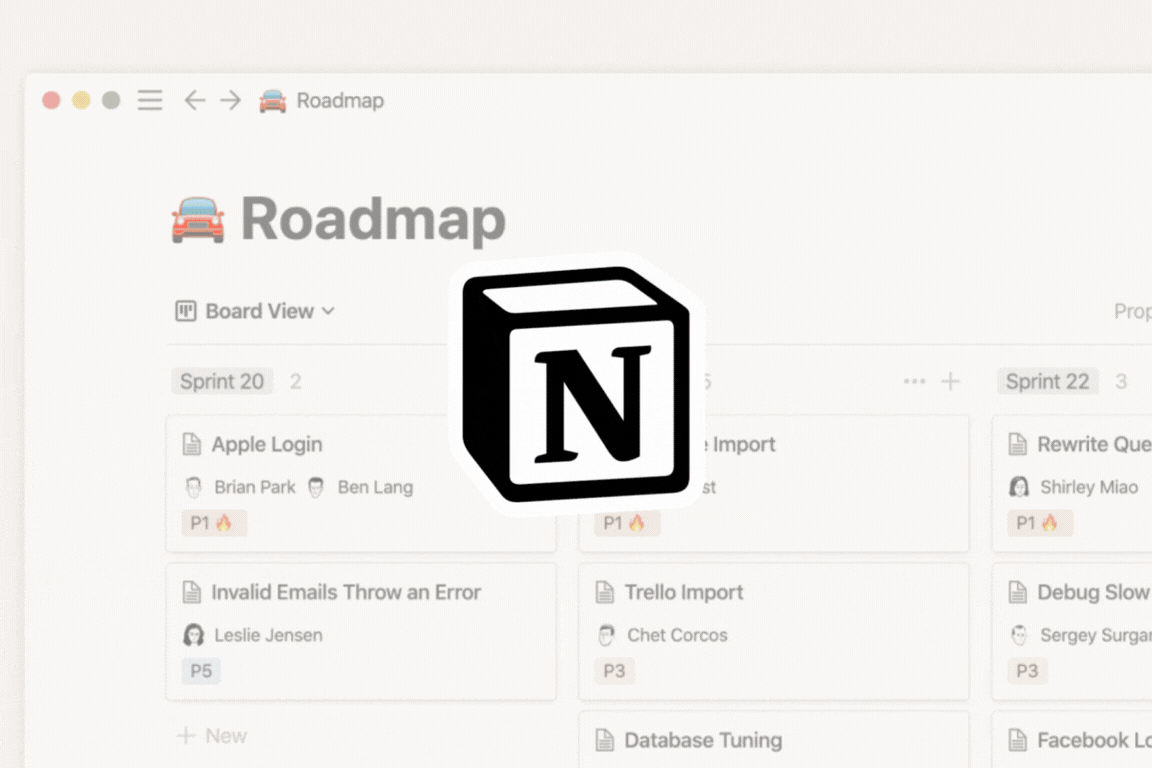1152x768 pixels.
Task: Click the P1 tag on Apple Login
Action: coord(214,523)
